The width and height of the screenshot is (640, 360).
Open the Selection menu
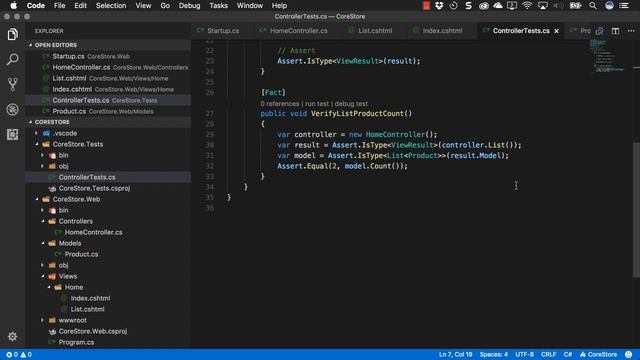coord(111,5)
